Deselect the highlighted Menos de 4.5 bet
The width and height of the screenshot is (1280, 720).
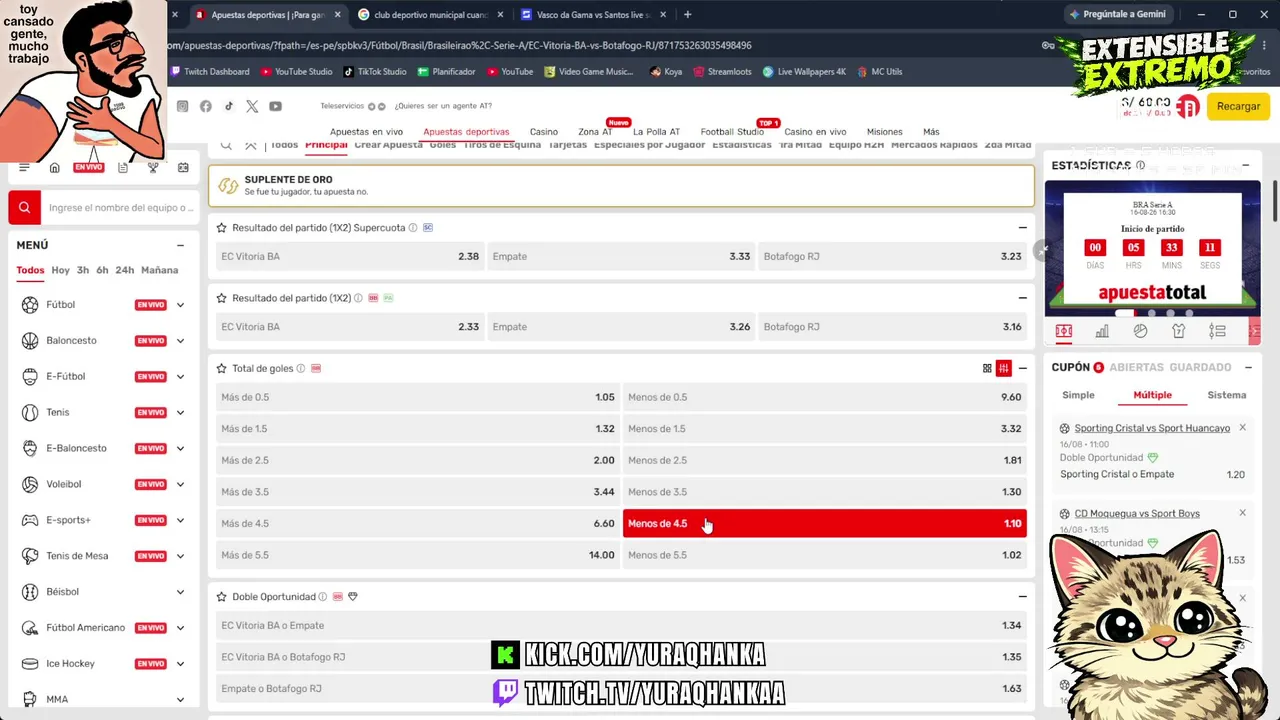(825, 523)
